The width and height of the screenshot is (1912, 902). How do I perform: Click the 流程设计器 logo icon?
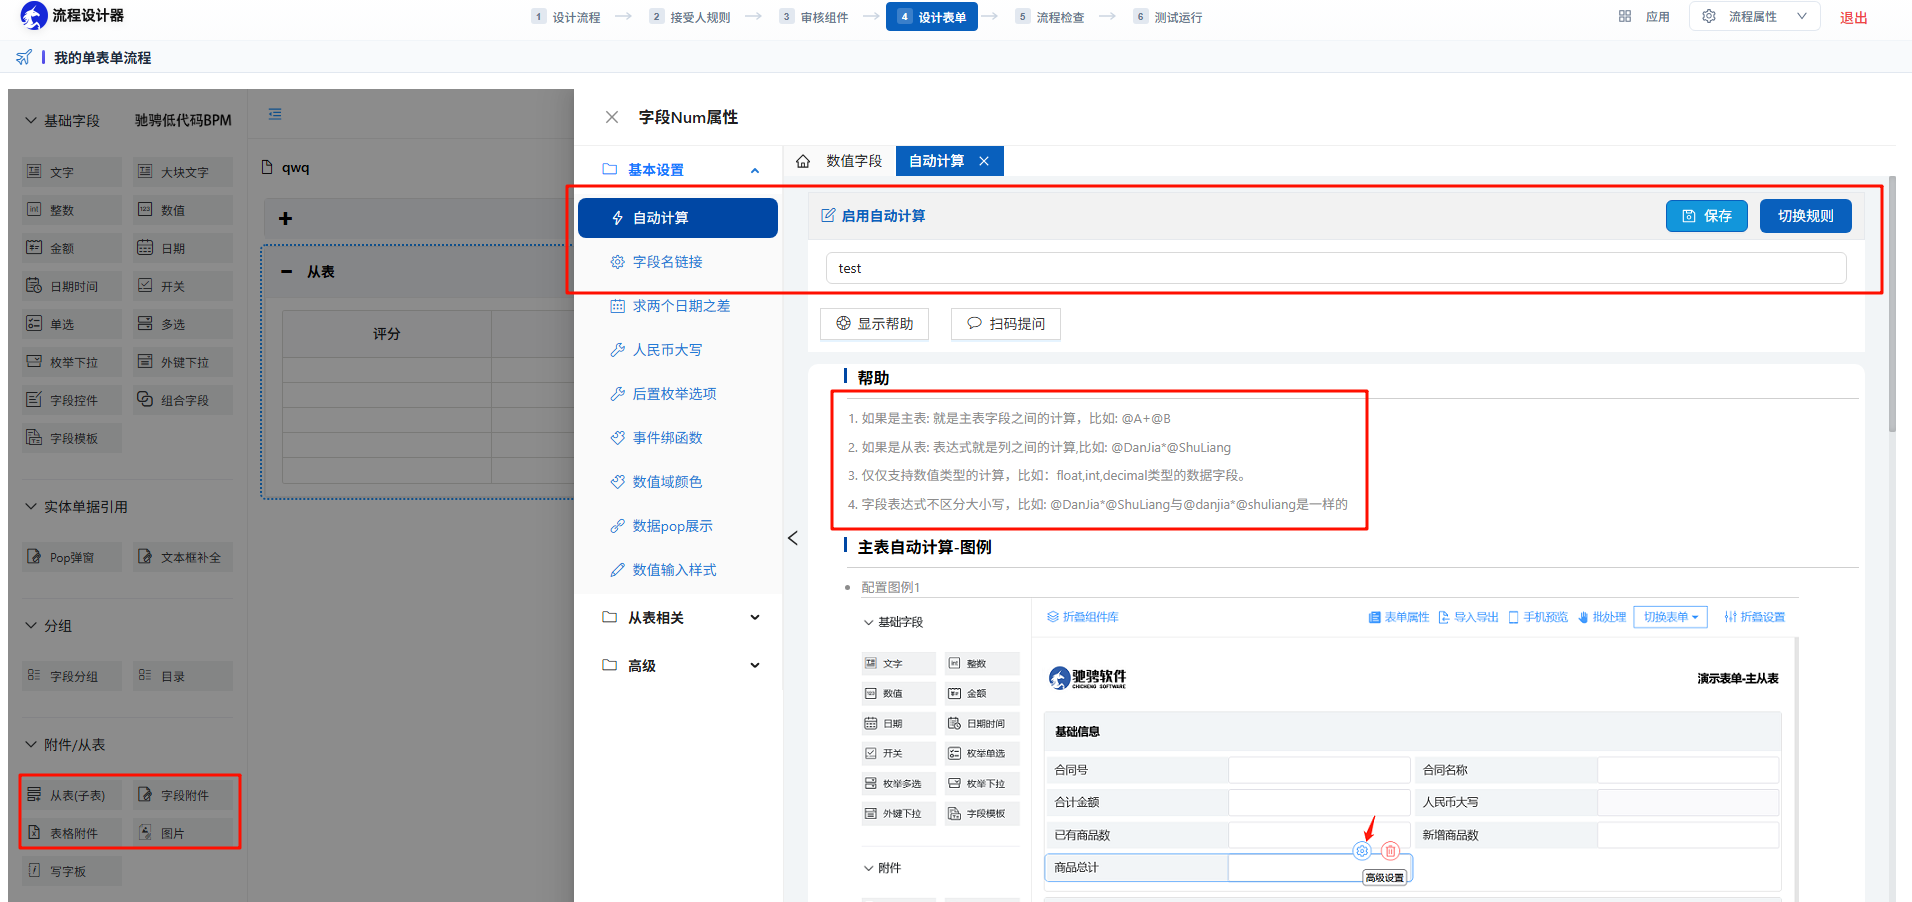click(x=34, y=15)
